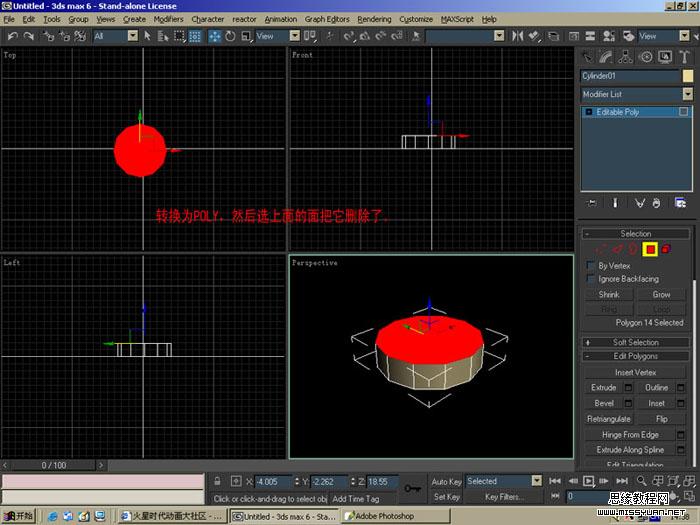Open Bevel settings box
Image resolution: width=700 pixels, height=525 pixels.
point(628,403)
